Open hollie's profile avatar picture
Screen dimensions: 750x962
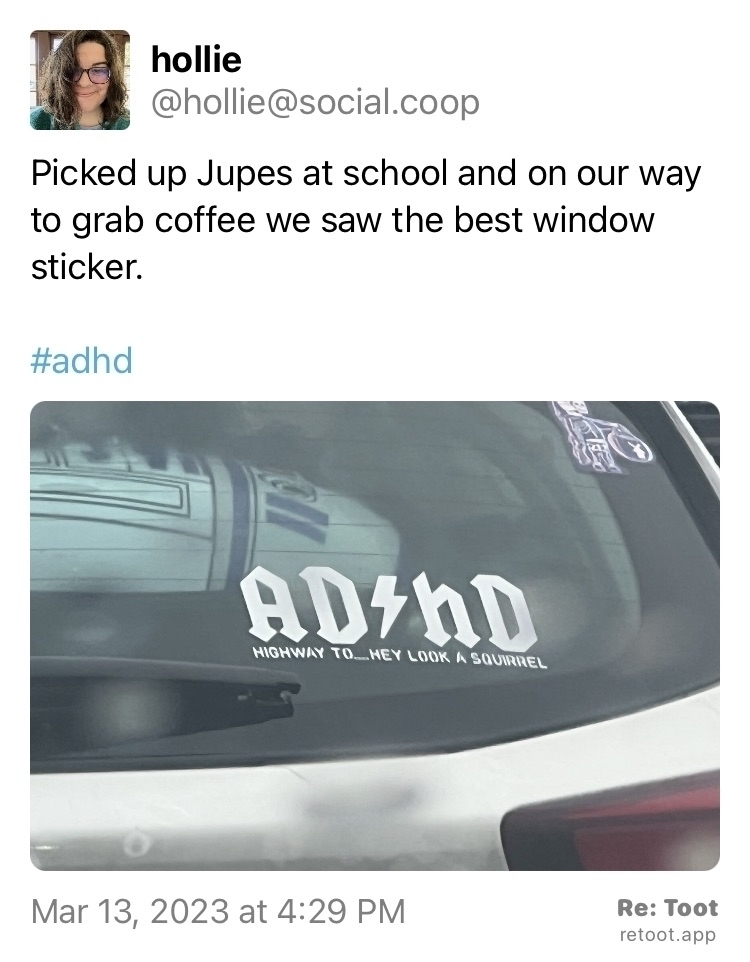pos(80,80)
